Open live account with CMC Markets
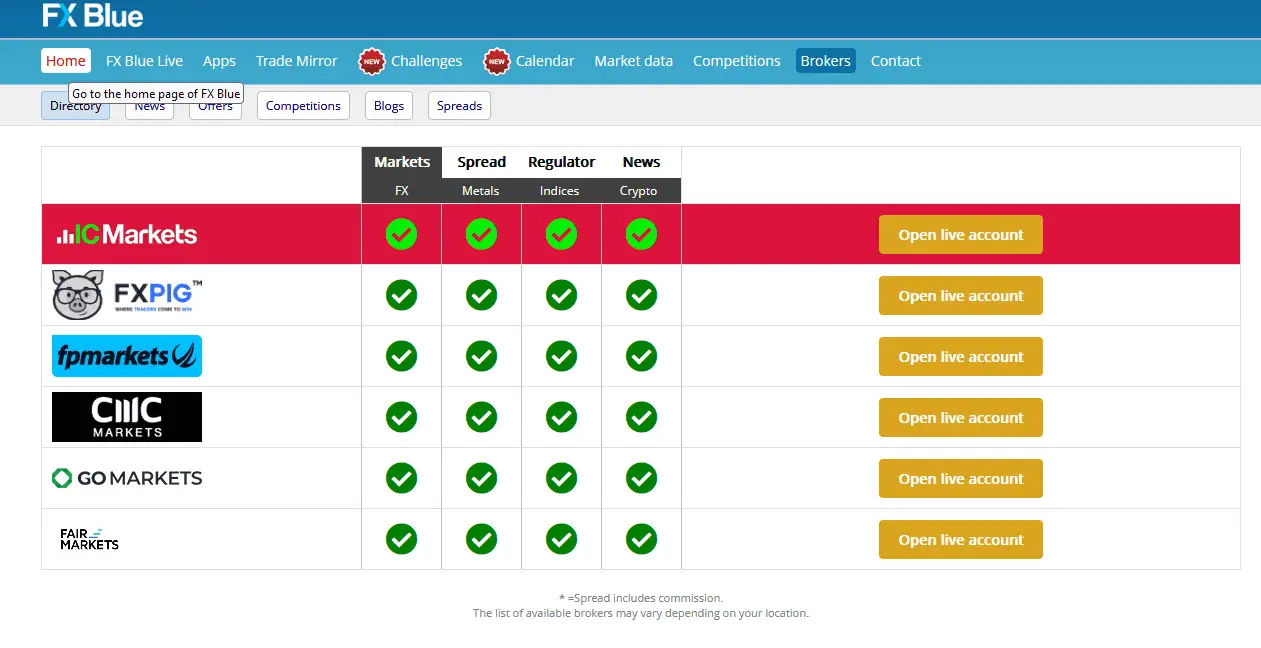1261x648 pixels. click(961, 418)
